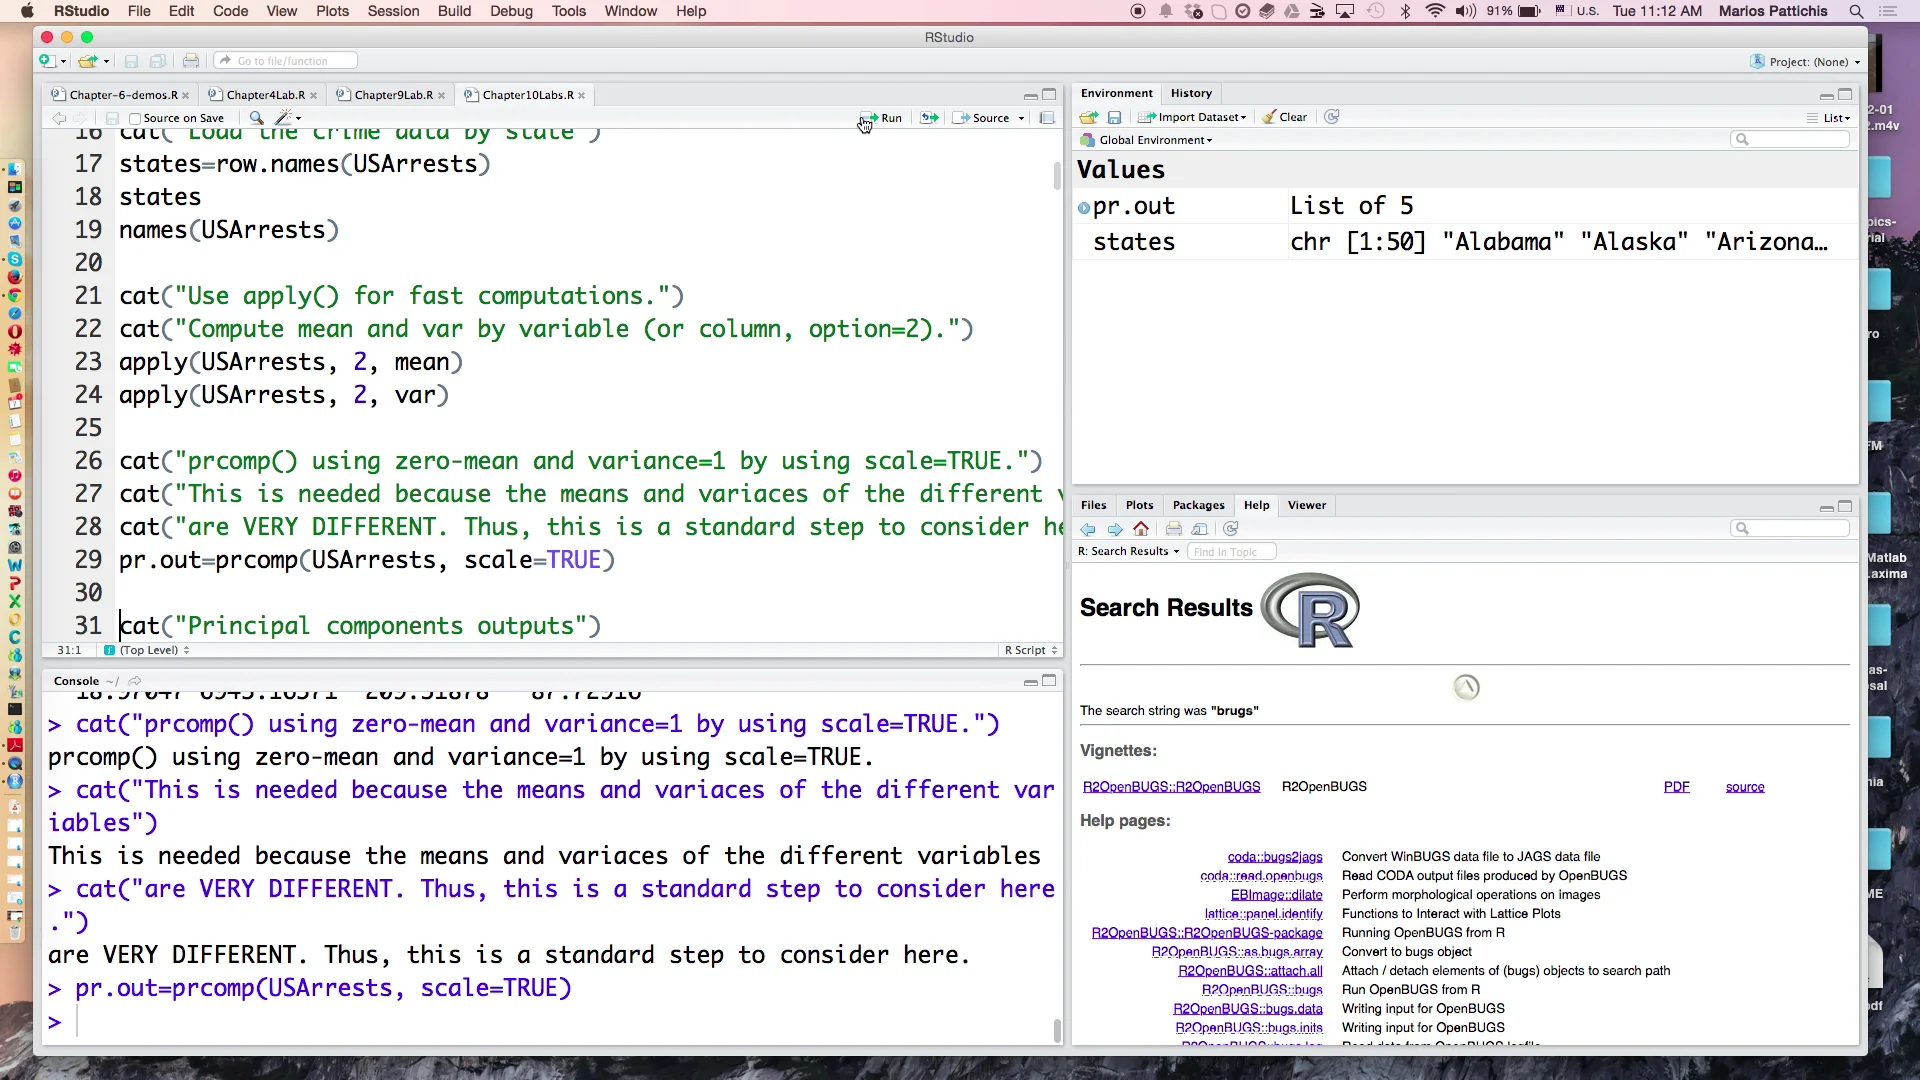Open the vignette PDF link
This screenshot has height=1080, width=1920.
pyautogui.click(x=1677, y=787)
